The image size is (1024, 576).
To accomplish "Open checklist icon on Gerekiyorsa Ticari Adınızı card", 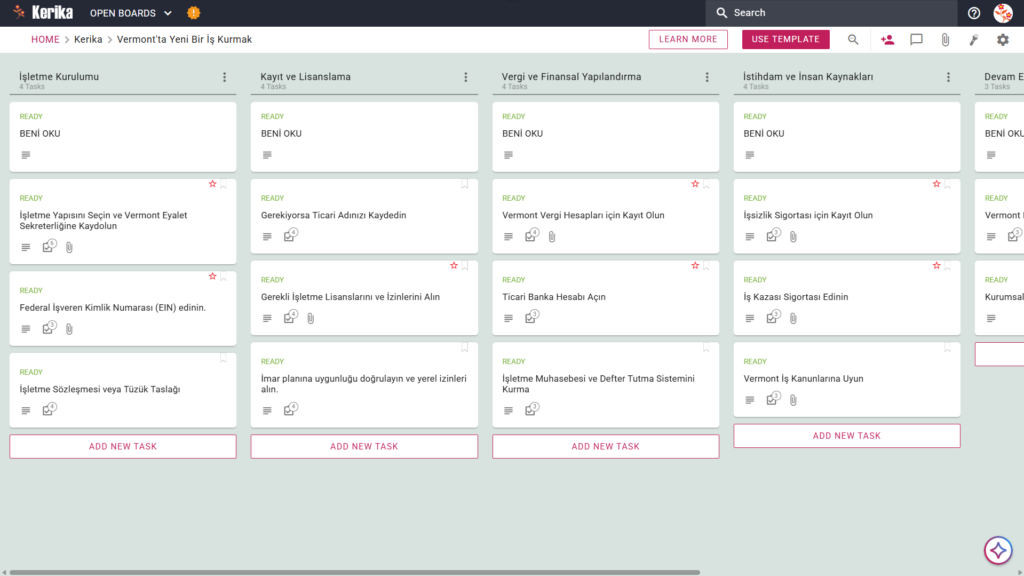I will click(x=290, y=235).
